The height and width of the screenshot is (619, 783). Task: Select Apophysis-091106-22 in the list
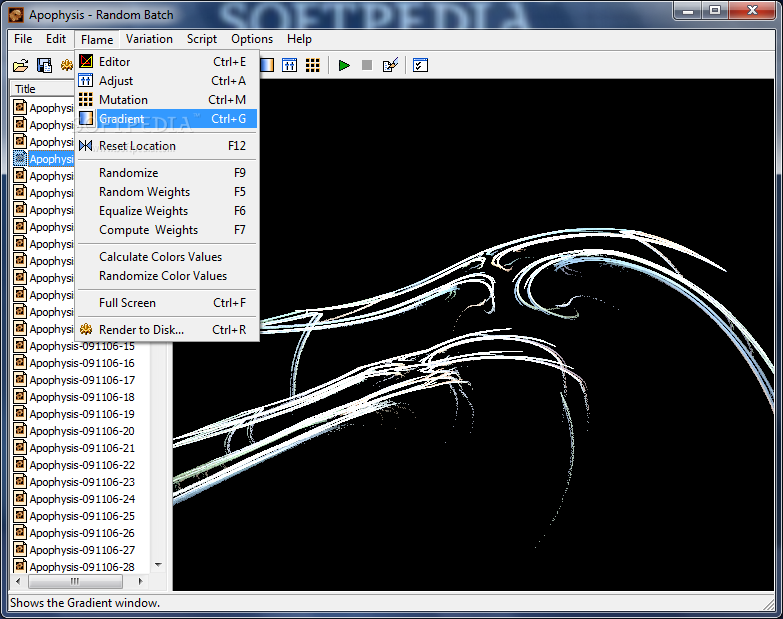pyautogui.click(x=82, y=465)
